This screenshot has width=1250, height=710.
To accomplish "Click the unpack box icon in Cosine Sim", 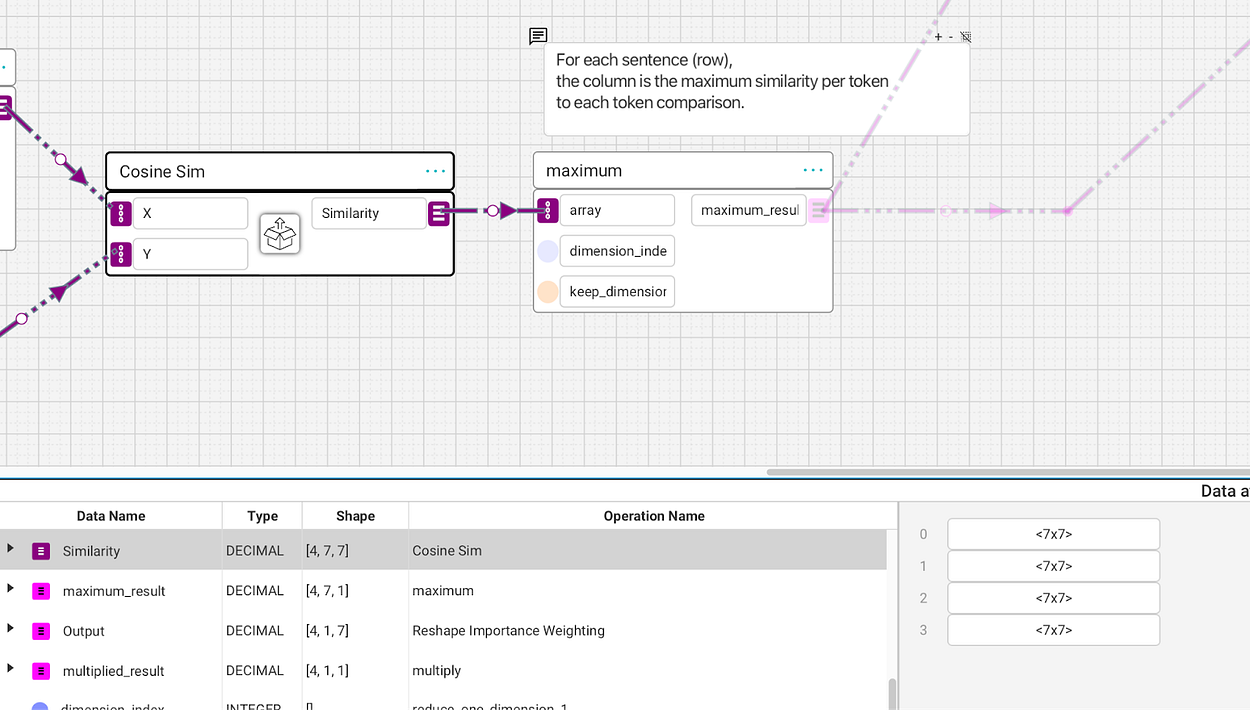I will [x=280, y=233].
